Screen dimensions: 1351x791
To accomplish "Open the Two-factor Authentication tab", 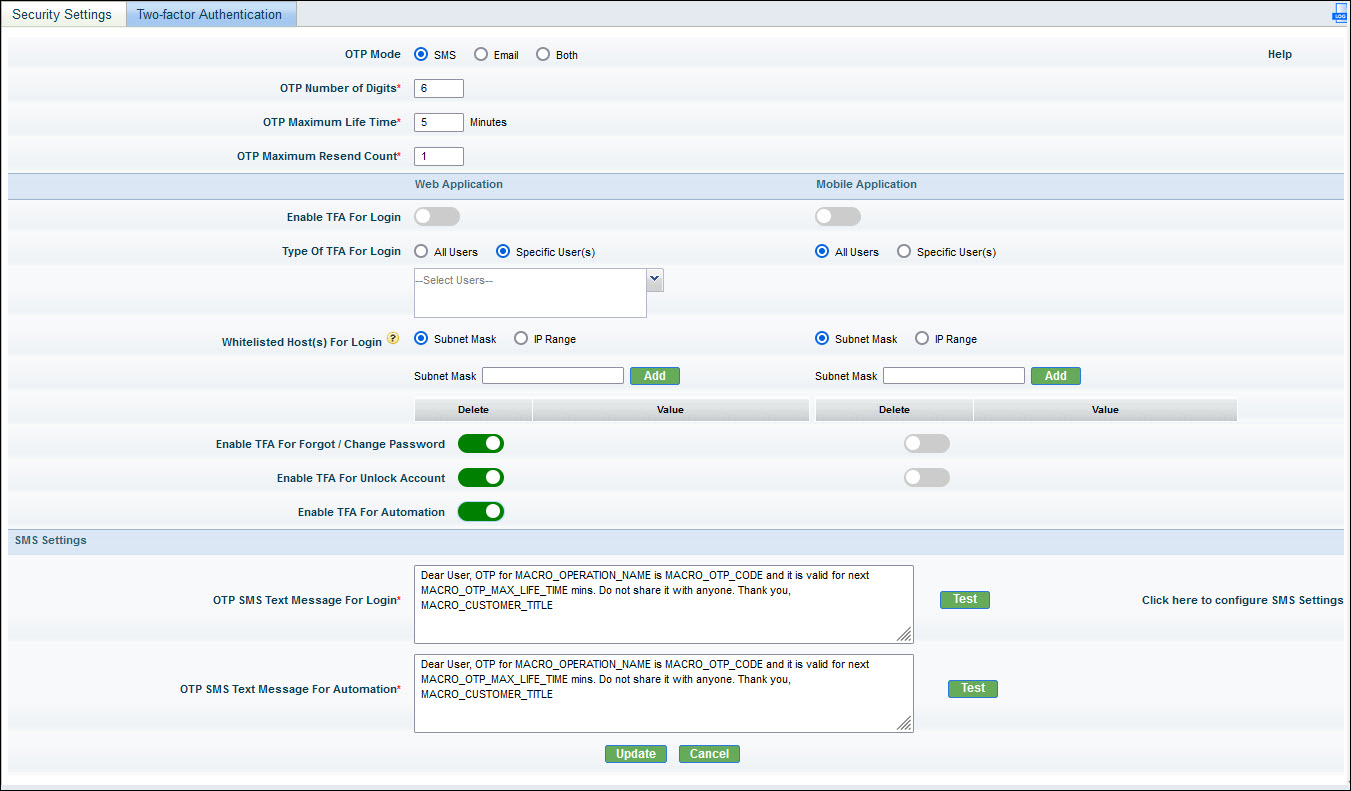I will (x=210, y=15).
